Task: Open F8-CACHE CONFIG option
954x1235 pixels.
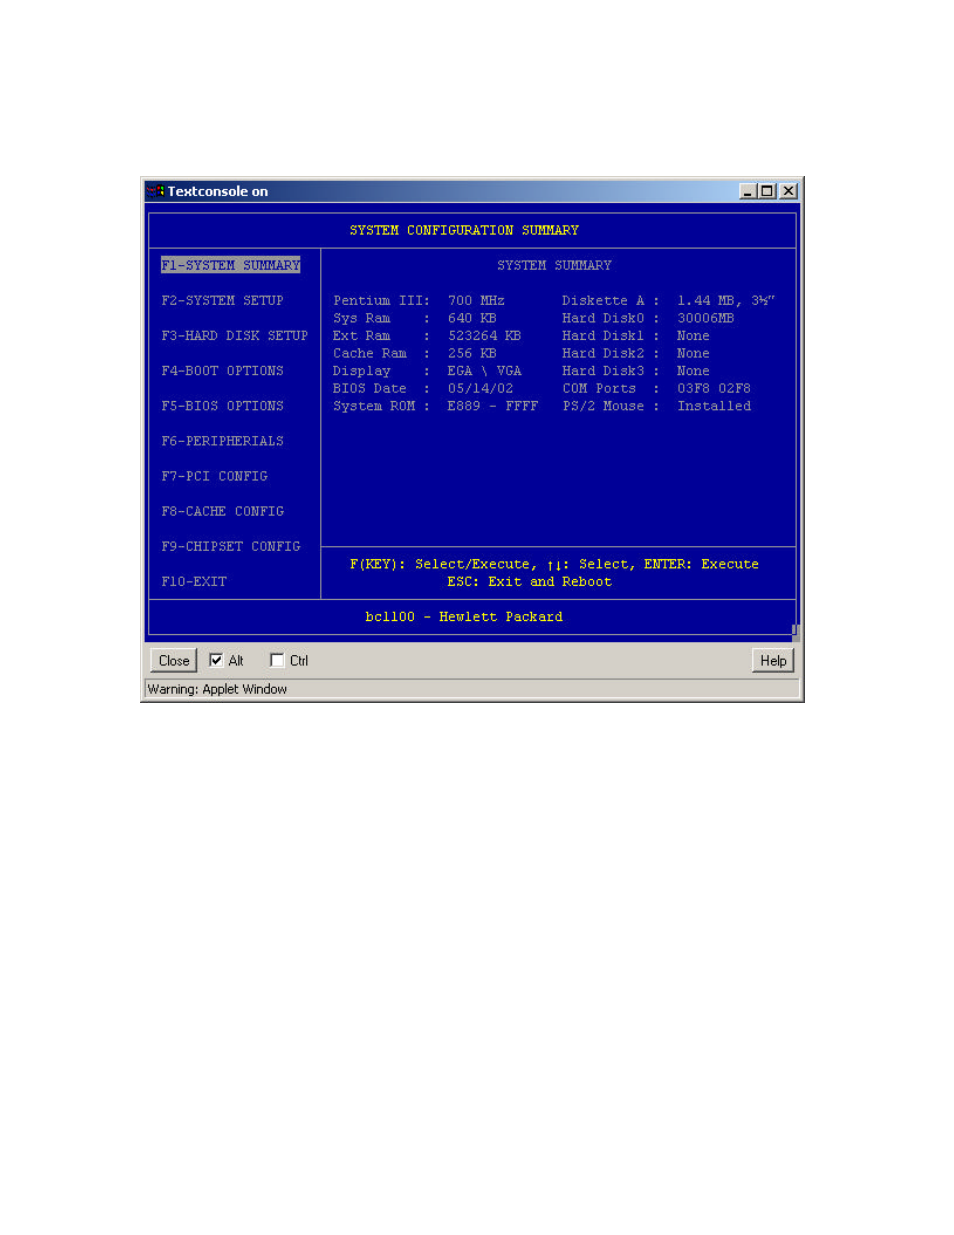Action: [x=222, y=511]
